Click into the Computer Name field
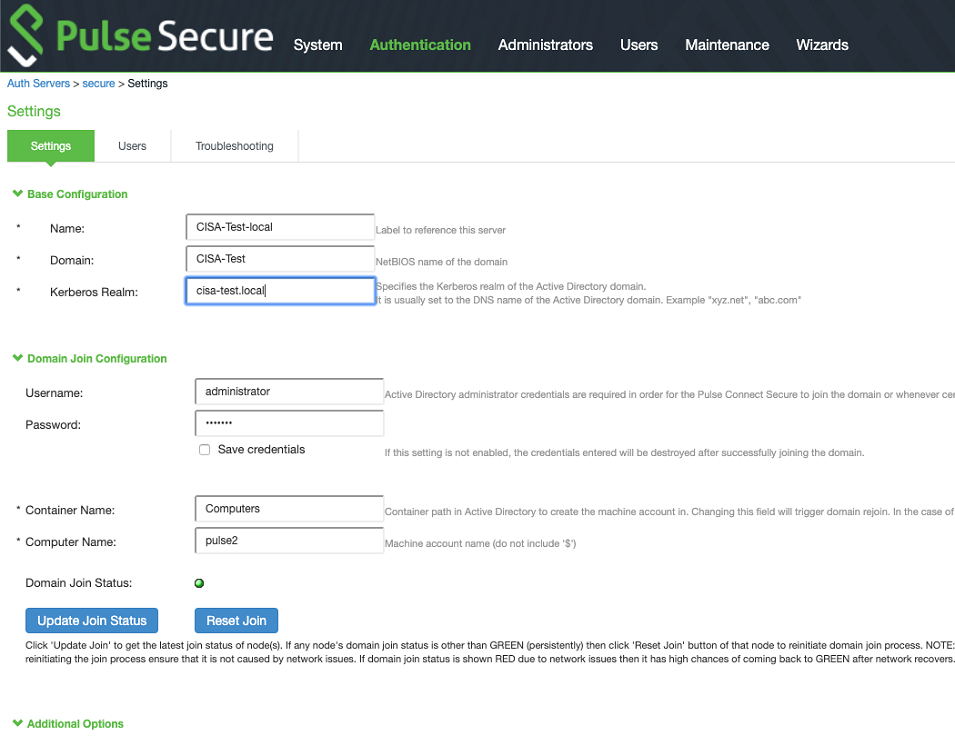 (x=289, y=540)
